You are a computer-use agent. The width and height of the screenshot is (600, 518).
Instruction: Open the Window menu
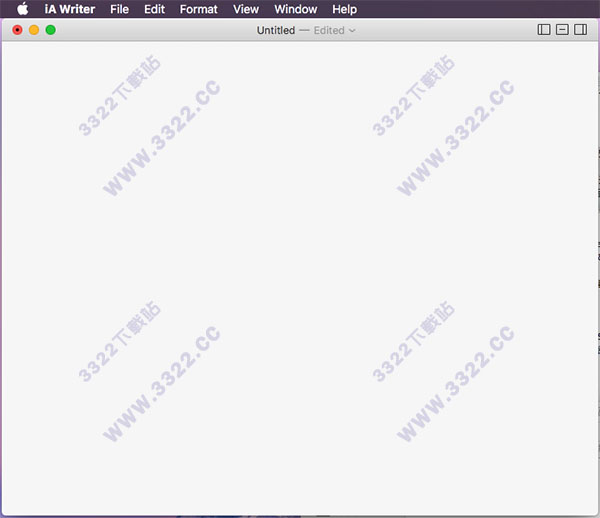[x=295, y=9]
